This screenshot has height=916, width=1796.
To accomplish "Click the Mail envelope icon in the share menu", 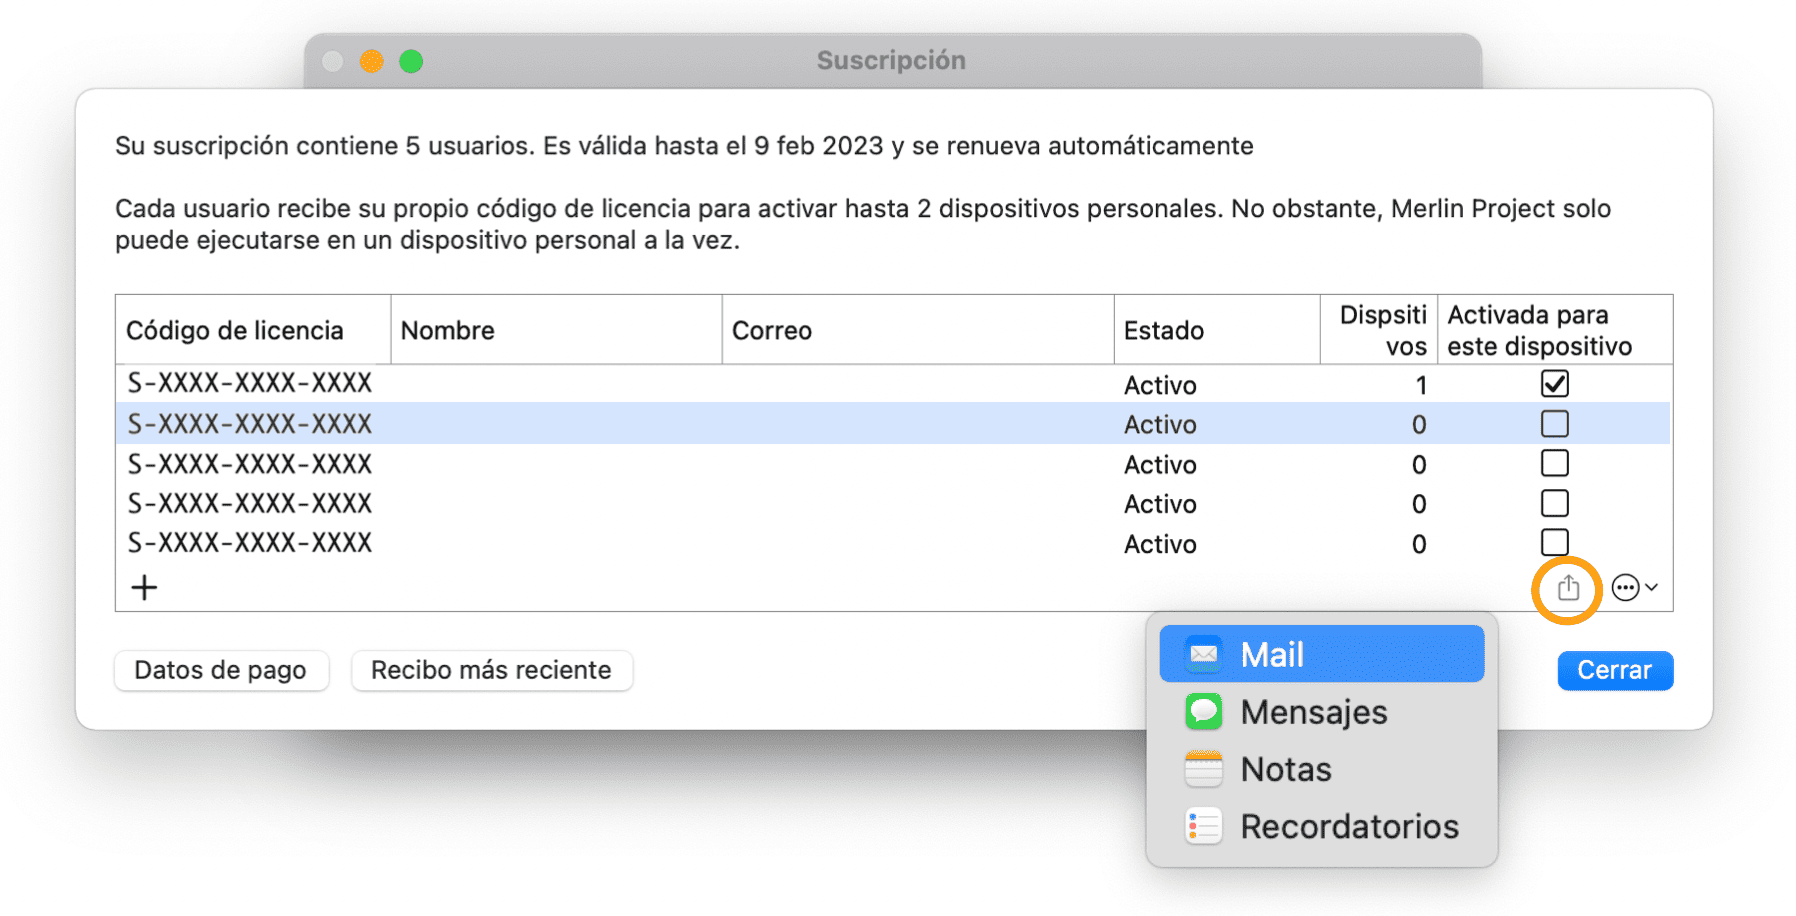I will [x=1205, y=653].
